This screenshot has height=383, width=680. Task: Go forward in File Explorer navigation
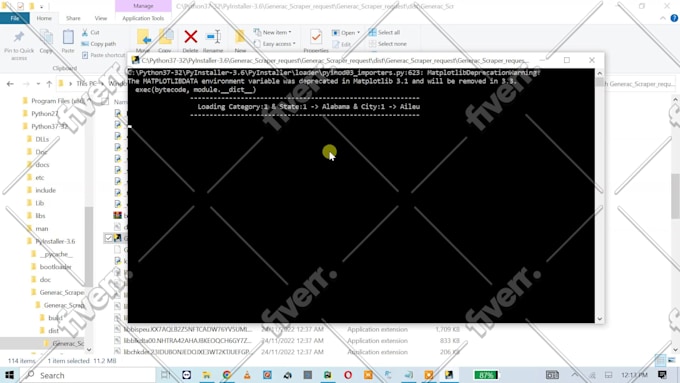[x=26, y=84]
